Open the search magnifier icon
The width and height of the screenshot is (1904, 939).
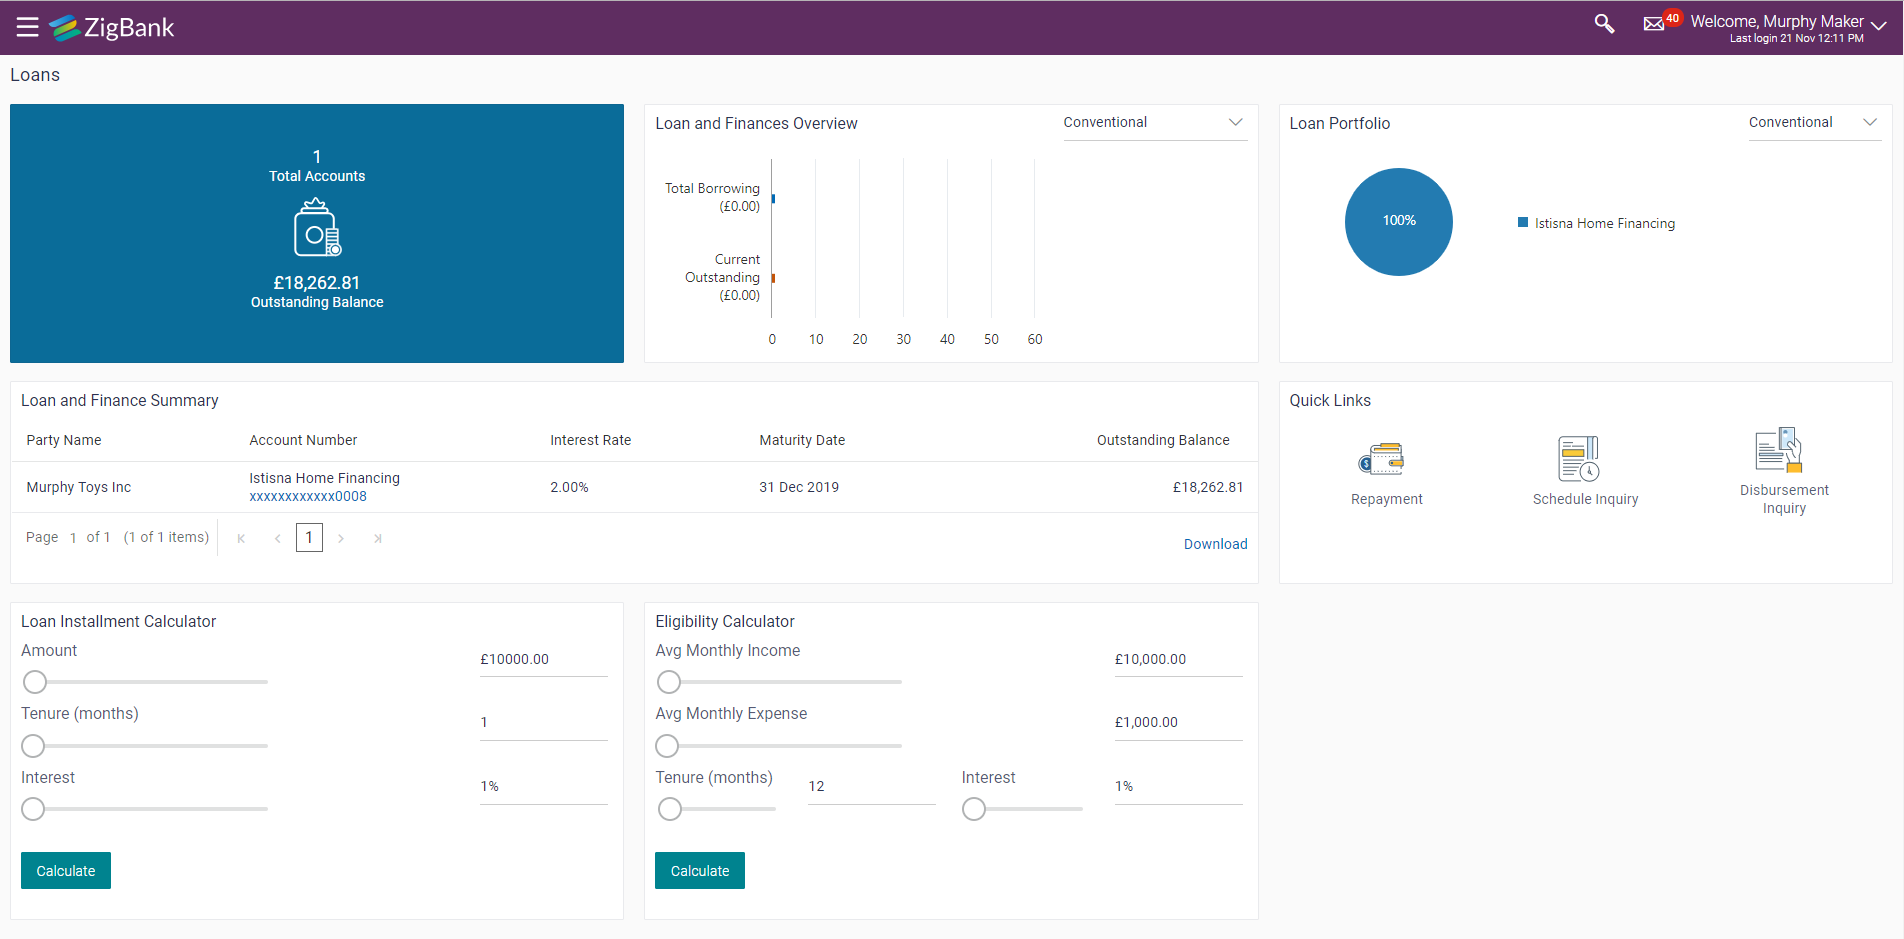(1604, 24)
